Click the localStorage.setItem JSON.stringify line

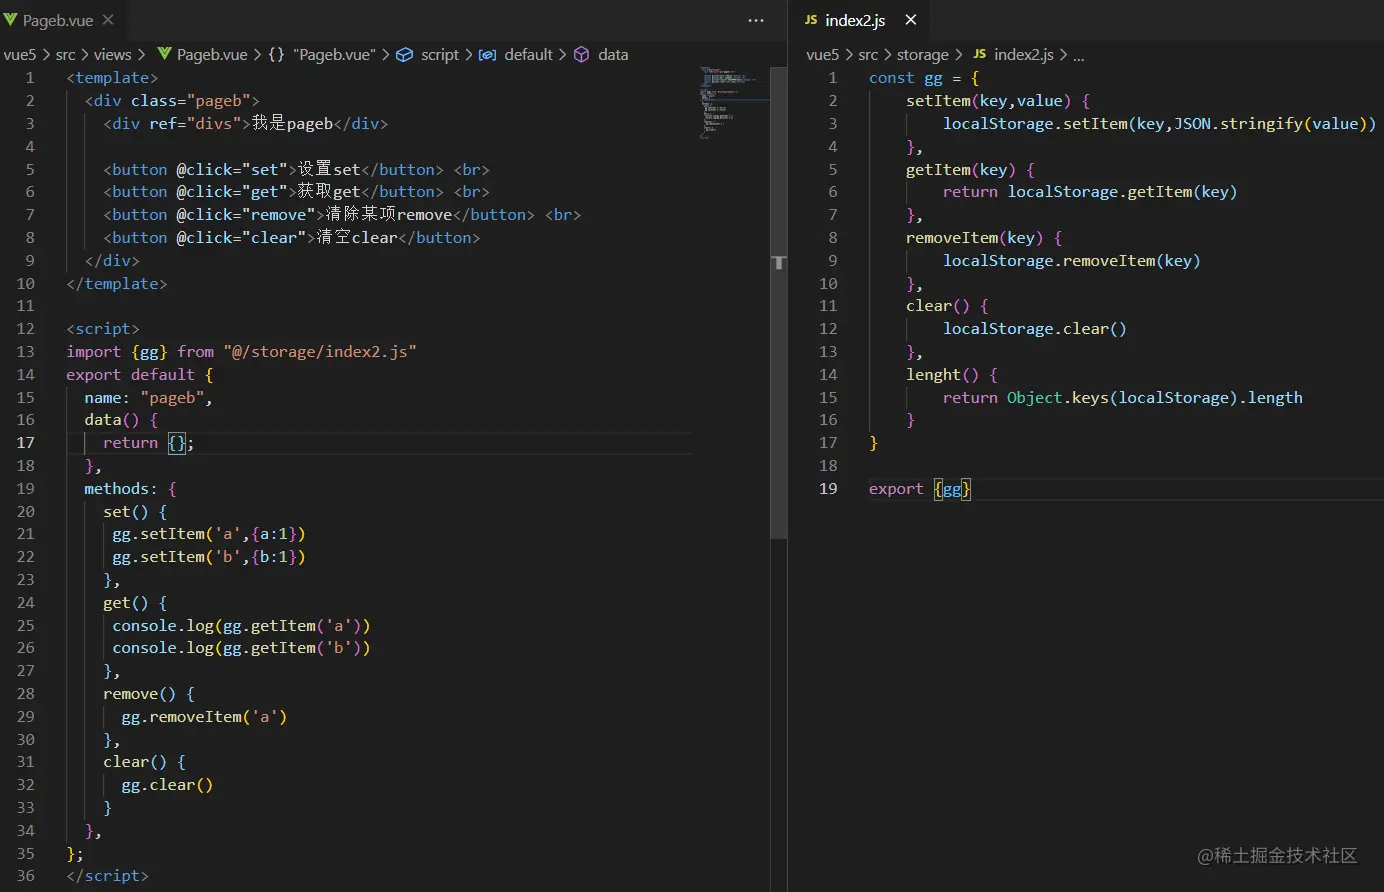coord(1160,124)
